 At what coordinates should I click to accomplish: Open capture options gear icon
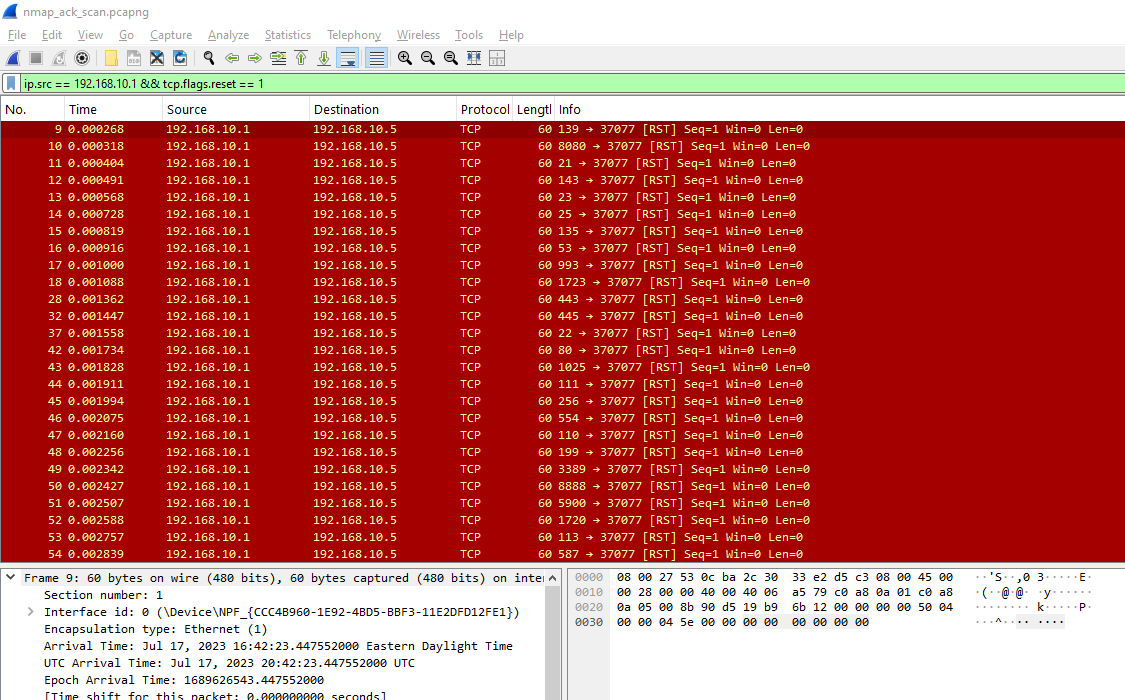[83, 57]
